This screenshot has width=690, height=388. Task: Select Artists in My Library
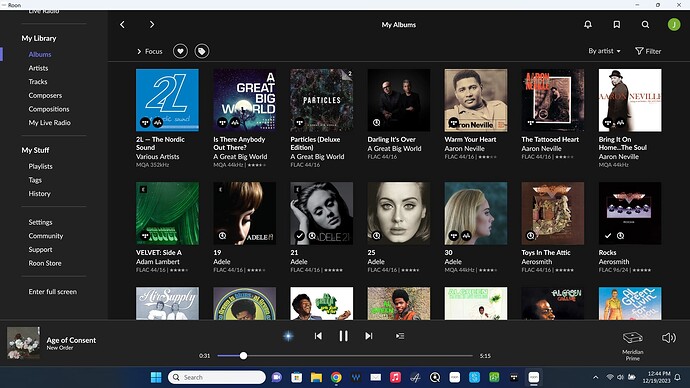pyautogui.click(x=38, y=68)
